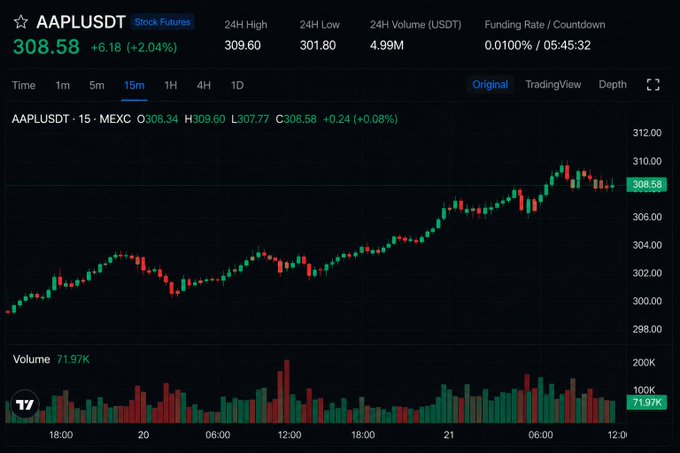This screenshot has width=680, height=453.
Task: Click the Volume indicator label
Action: [x=31, y=359]
